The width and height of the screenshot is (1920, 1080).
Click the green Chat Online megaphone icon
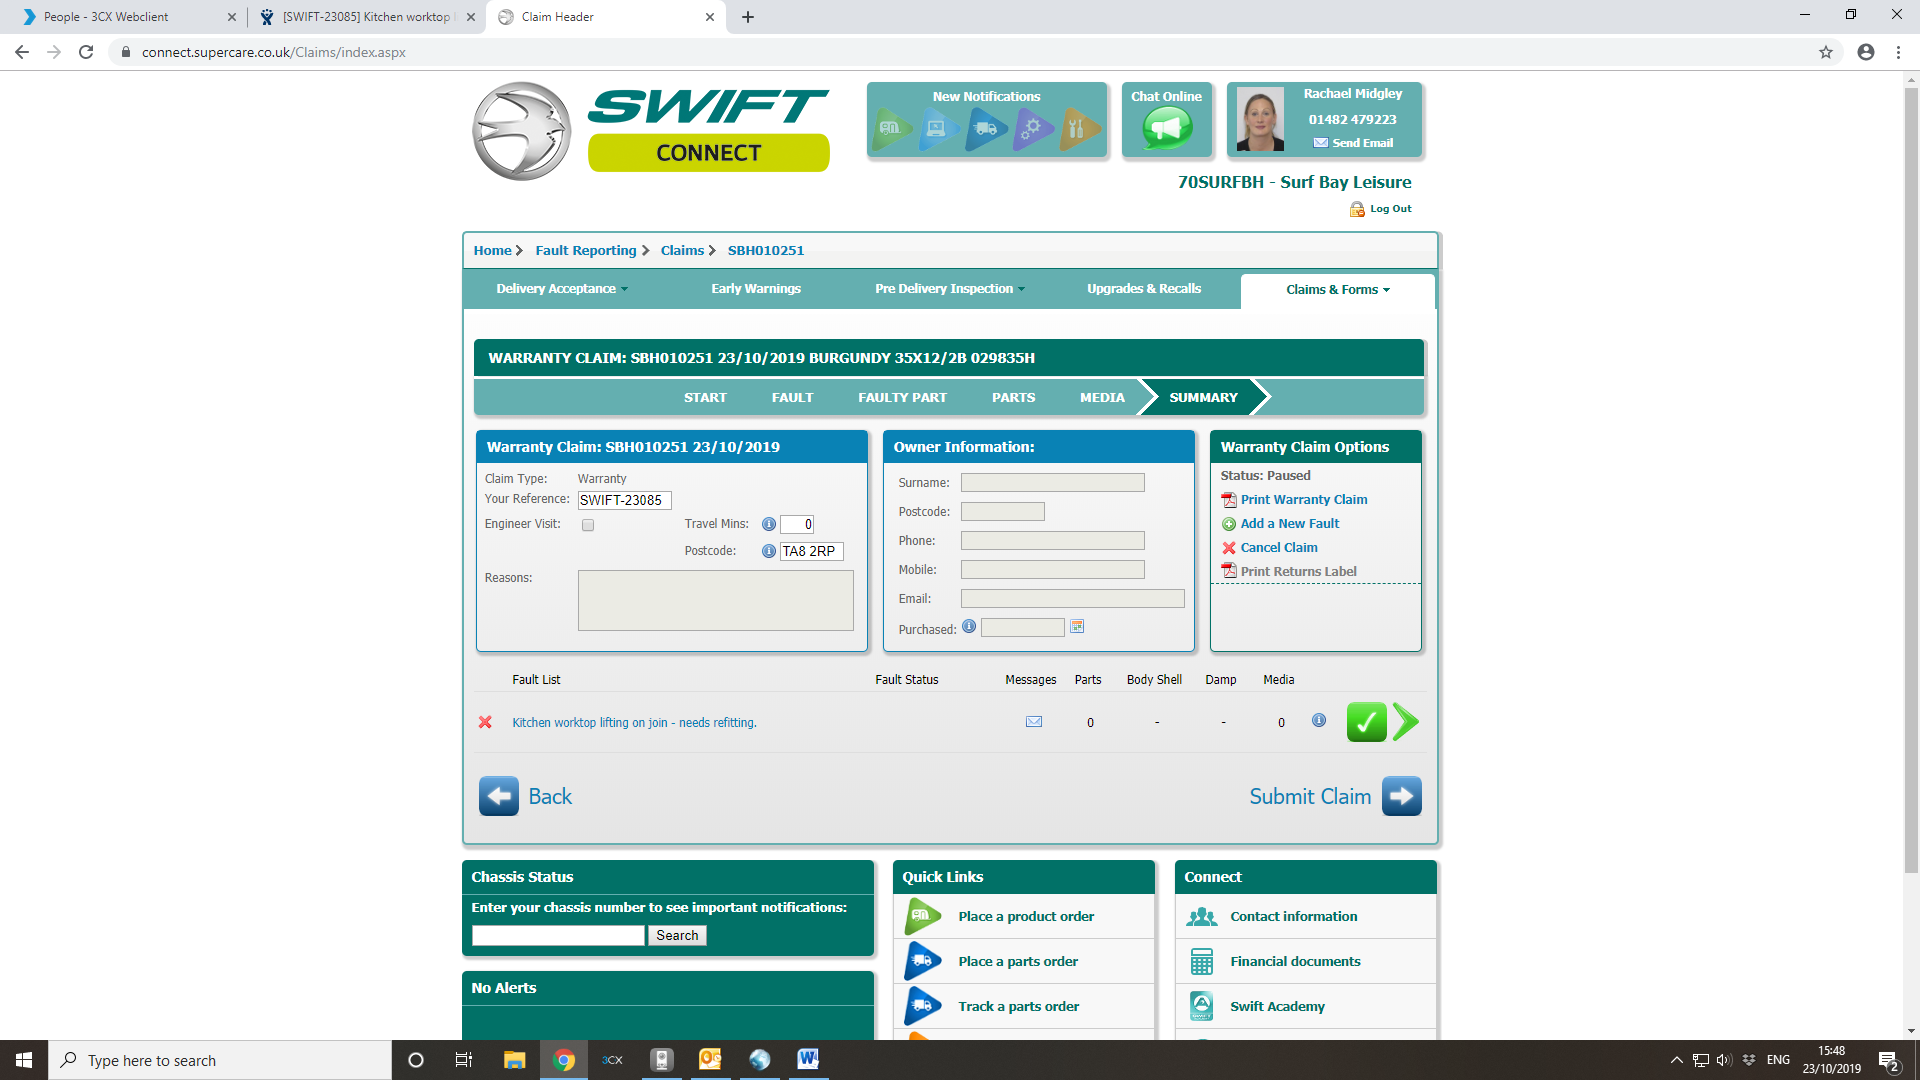point(1166,128)
